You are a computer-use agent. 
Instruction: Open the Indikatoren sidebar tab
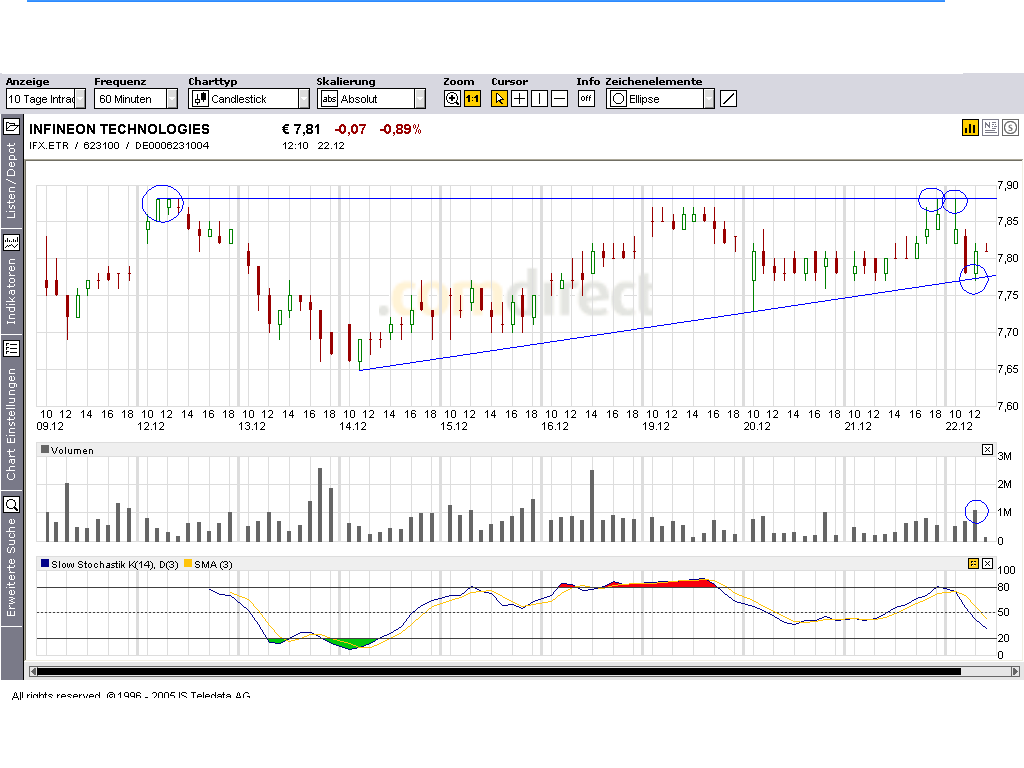point(11,291)
